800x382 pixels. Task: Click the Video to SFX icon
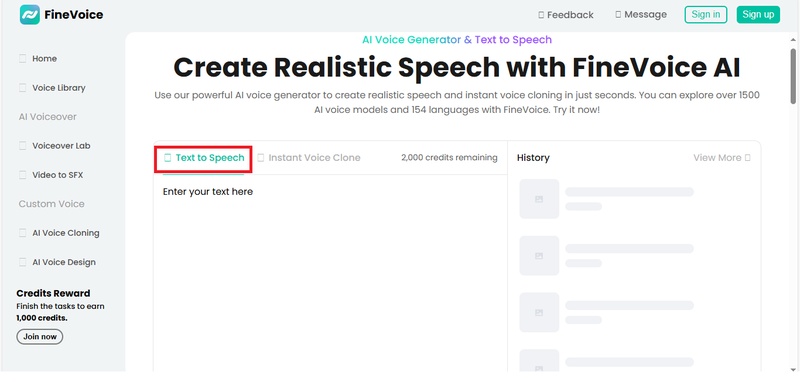pos(22,175)
